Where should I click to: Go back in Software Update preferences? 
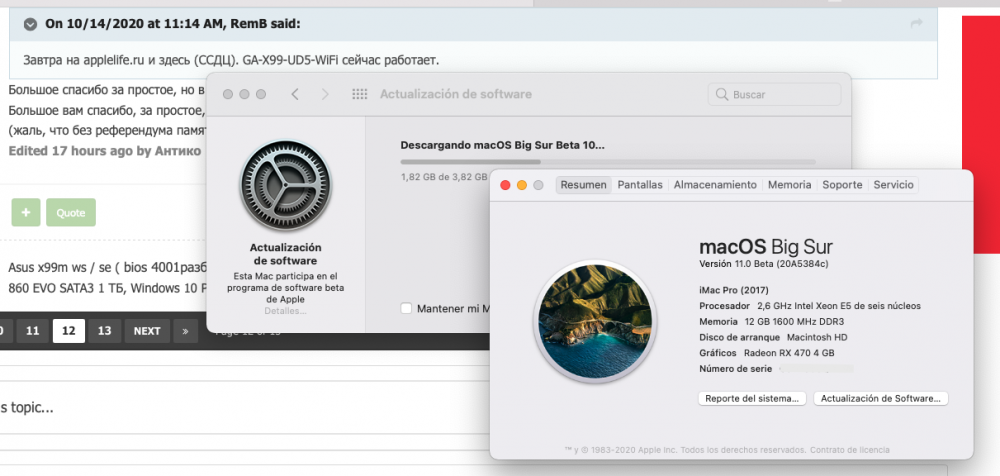[295, 94]
